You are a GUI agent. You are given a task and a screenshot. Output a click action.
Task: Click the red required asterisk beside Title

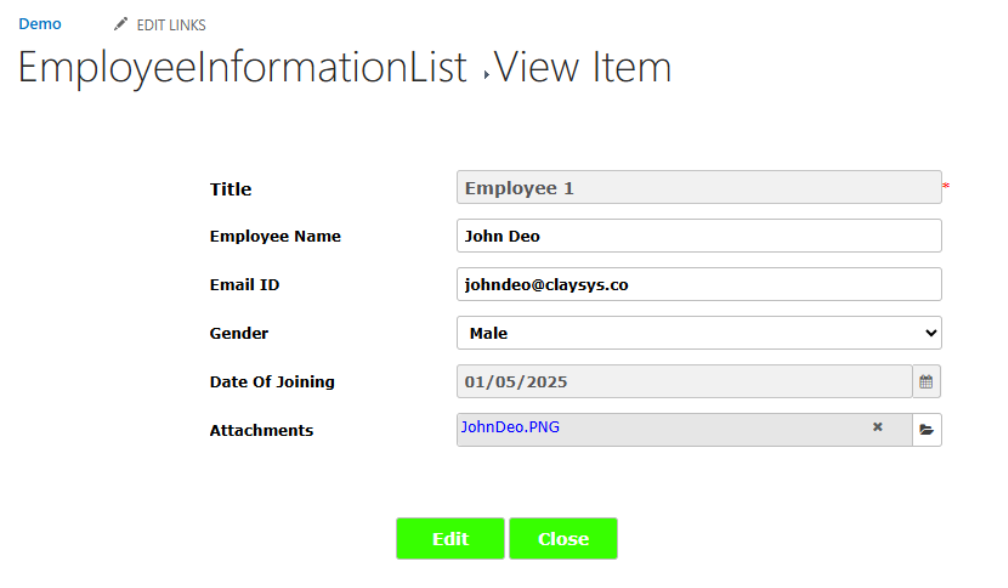tap(946, 186)
